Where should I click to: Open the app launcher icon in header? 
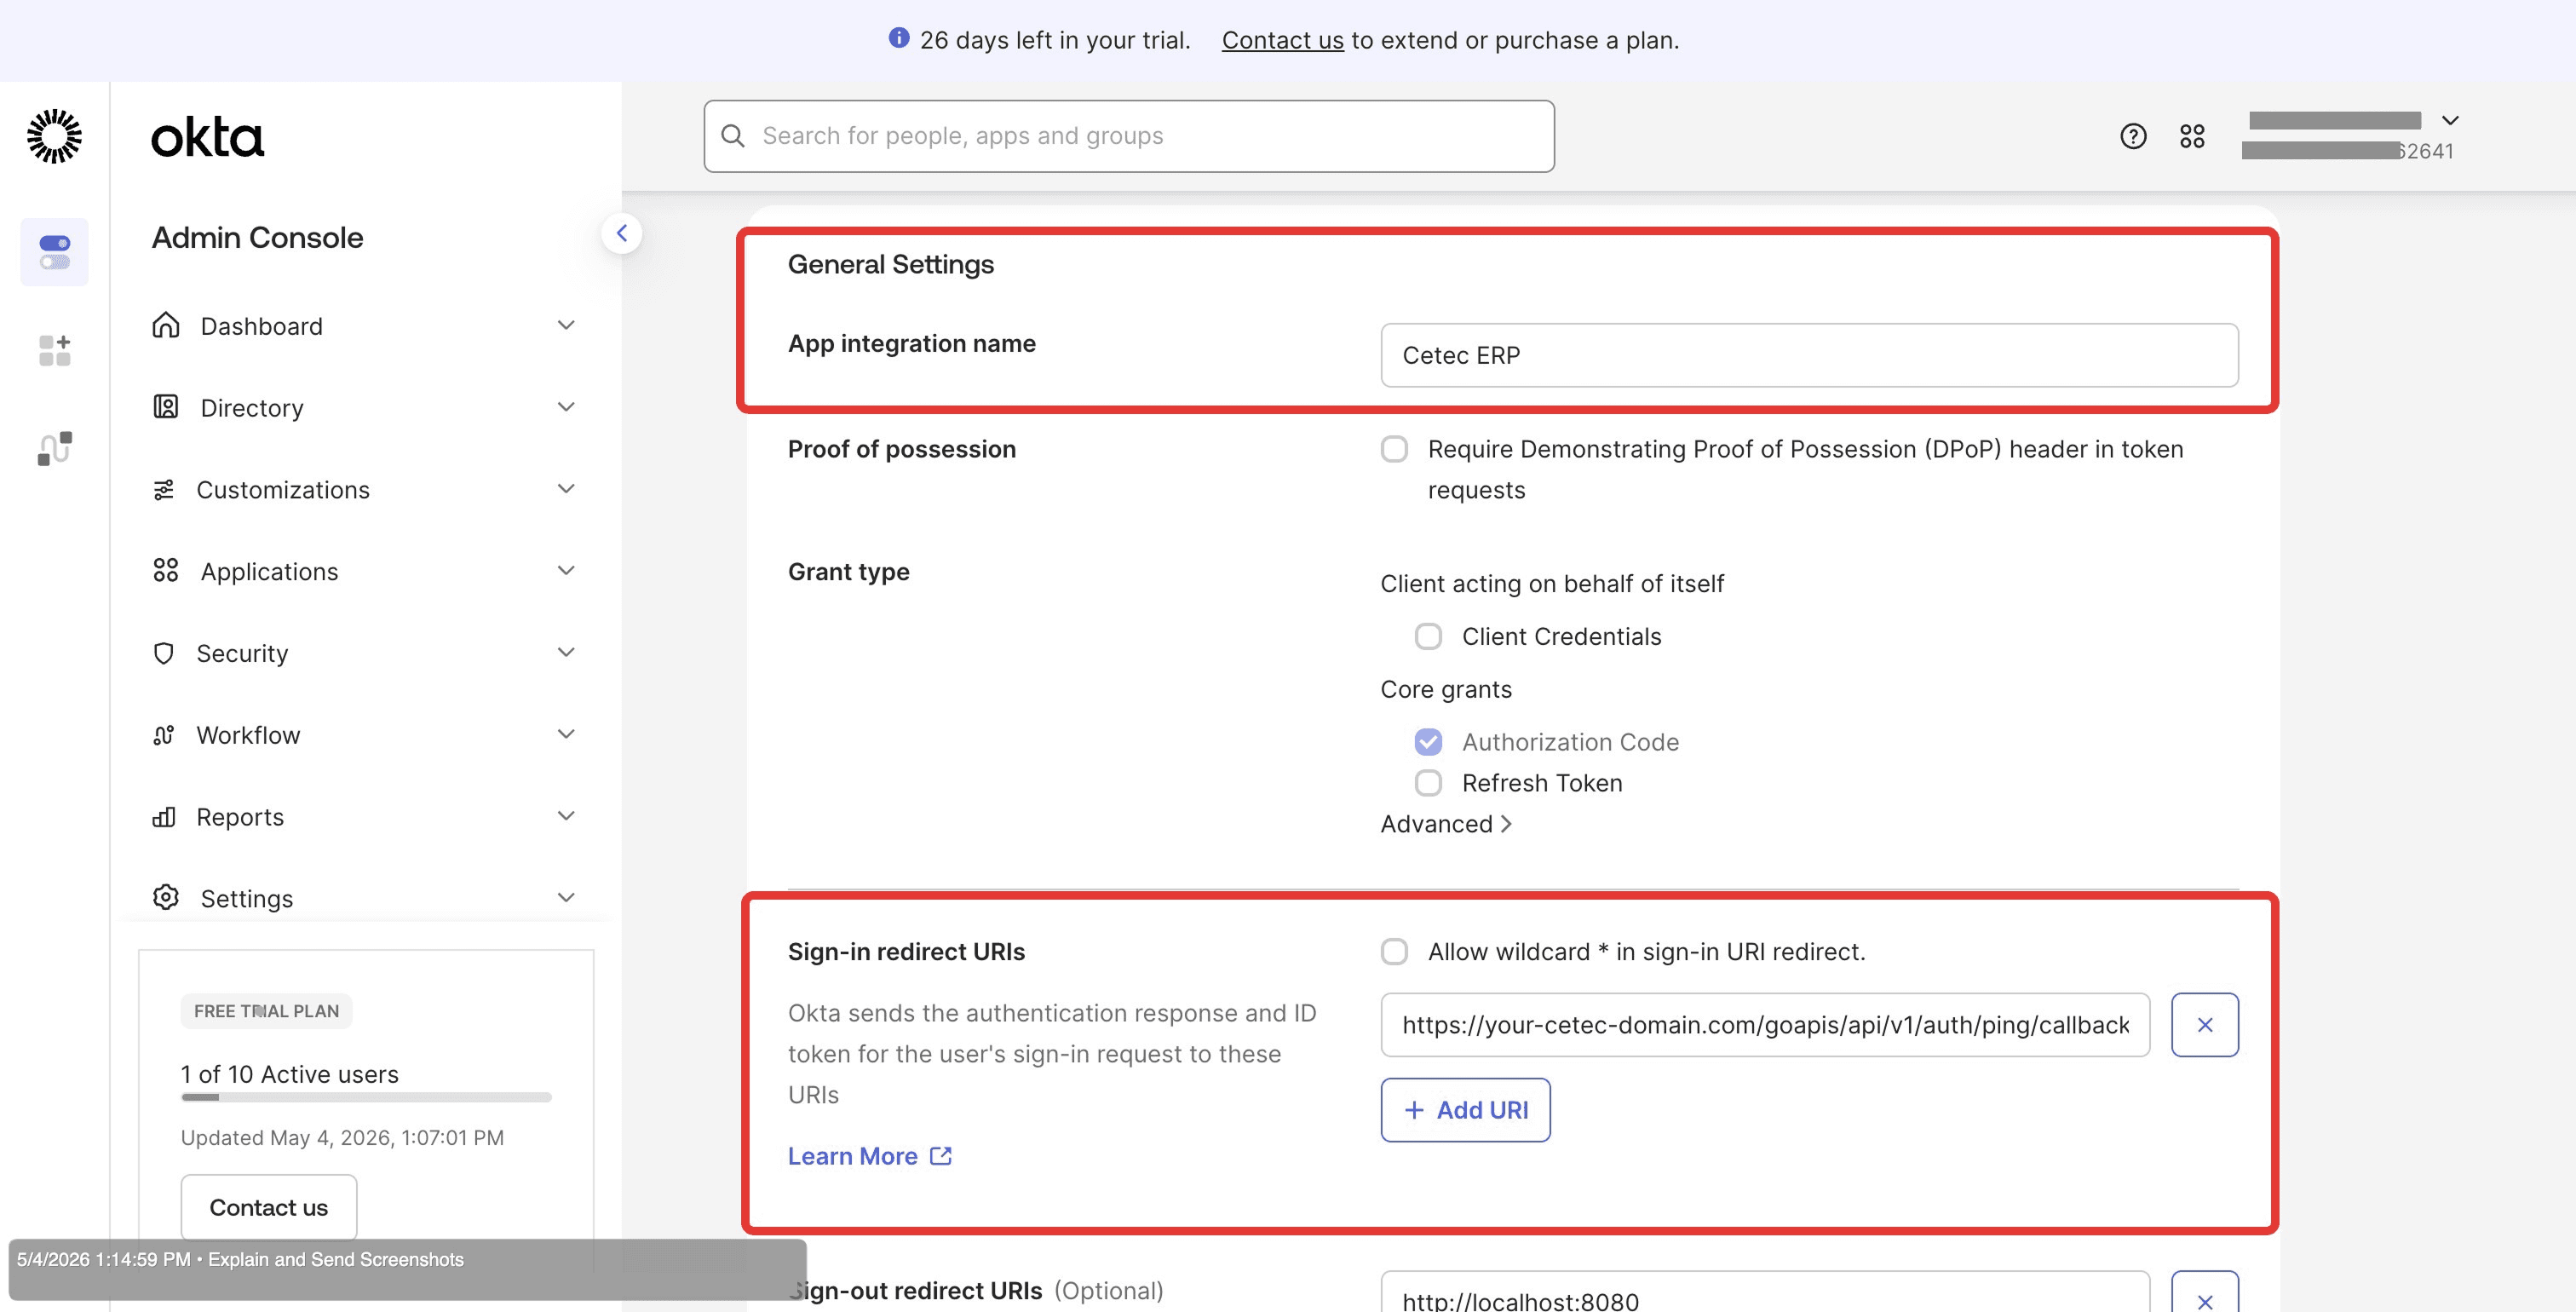point(2192,136)
